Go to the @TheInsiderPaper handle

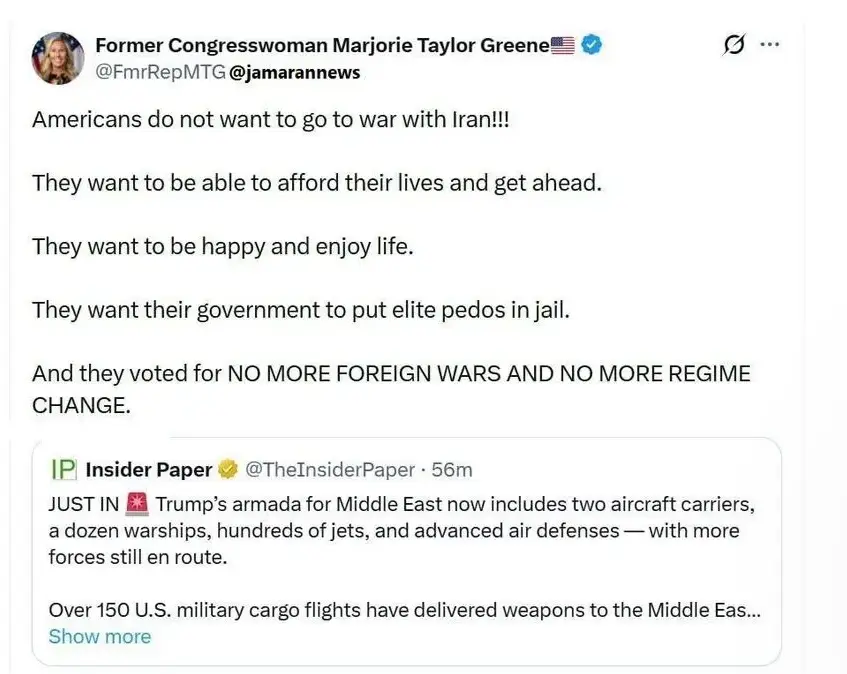[329, 469]
